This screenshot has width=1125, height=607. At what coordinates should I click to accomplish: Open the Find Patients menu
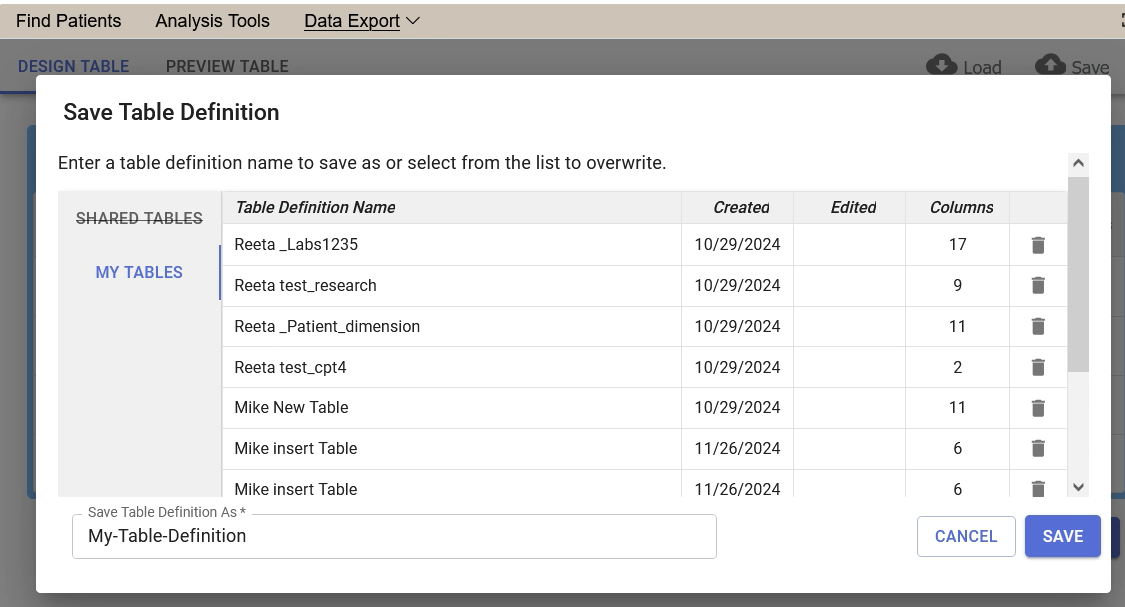[68, 21]
